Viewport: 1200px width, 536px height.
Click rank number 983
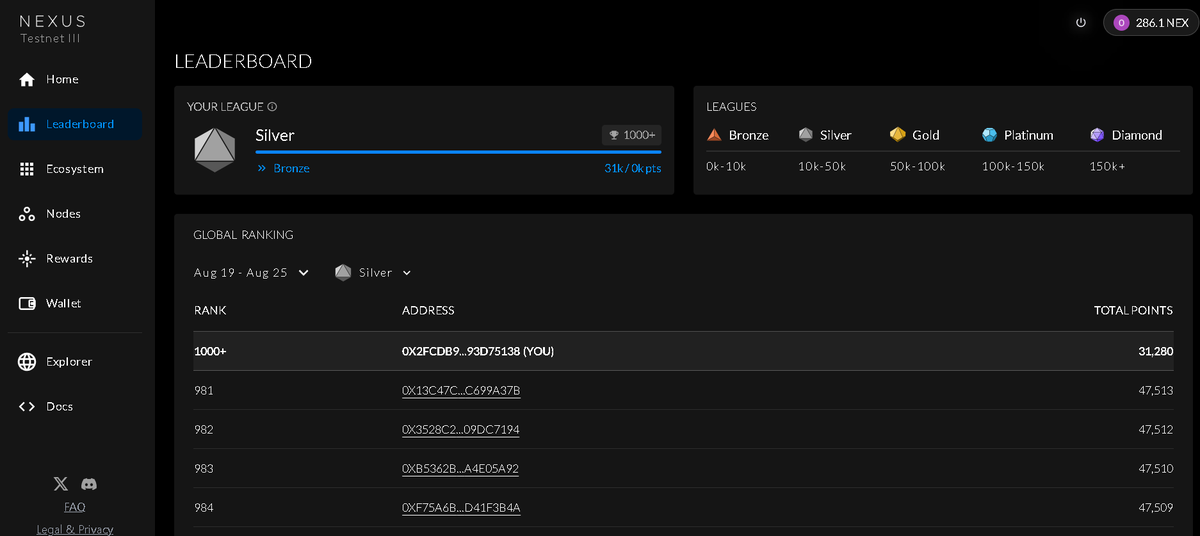203,468
